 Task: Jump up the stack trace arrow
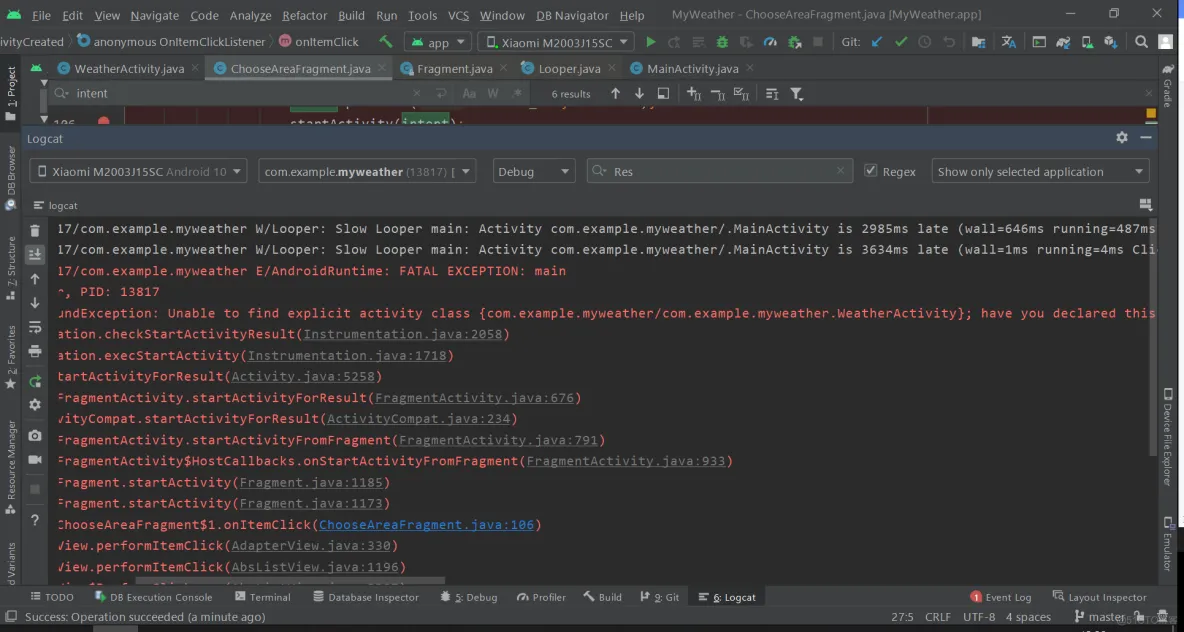35,279
